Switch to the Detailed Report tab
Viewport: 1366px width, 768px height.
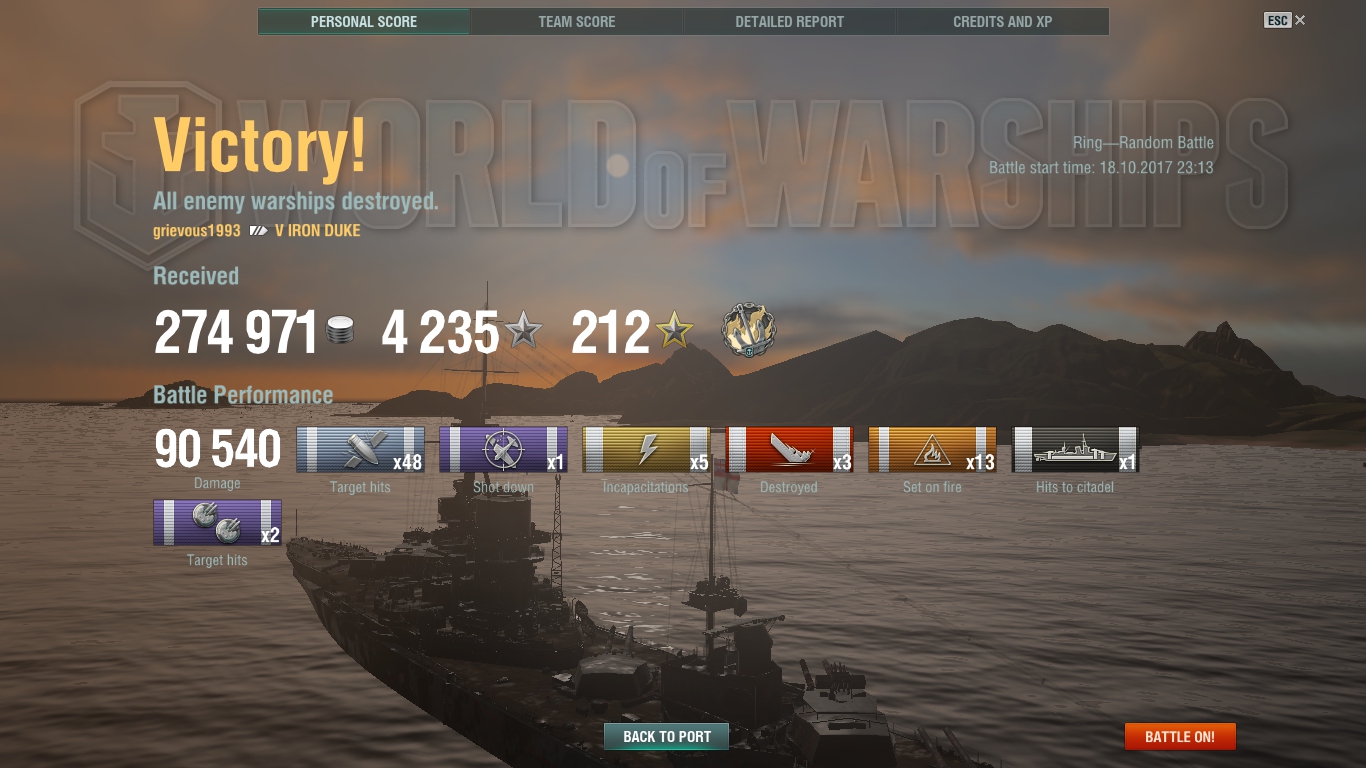[790, 22]
